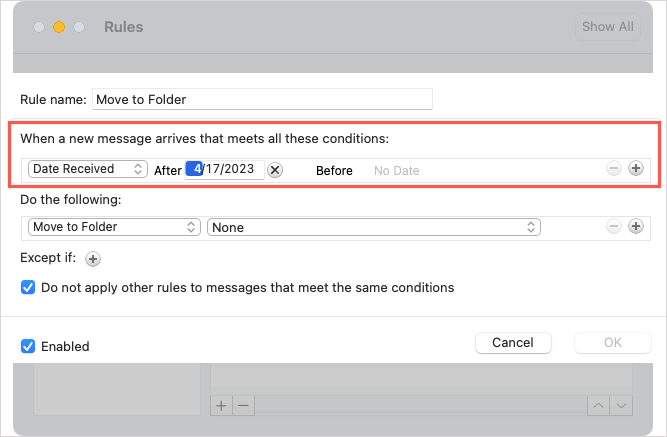Click the Show All button
The height and width of the screenshot is (437, 667).
point(607,27)
